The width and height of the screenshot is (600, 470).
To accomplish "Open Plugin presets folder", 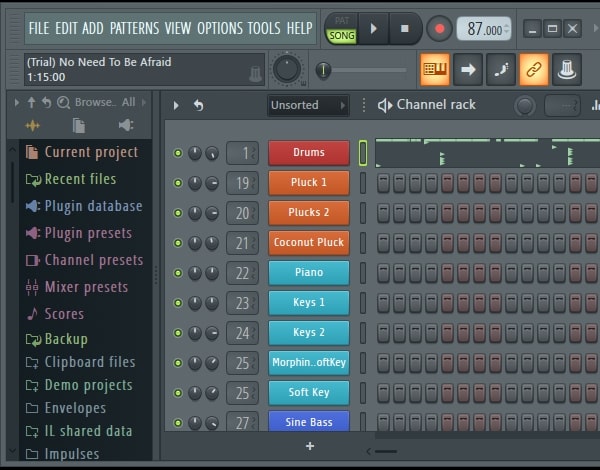I will pyautogui.click(x=78, y=233).
